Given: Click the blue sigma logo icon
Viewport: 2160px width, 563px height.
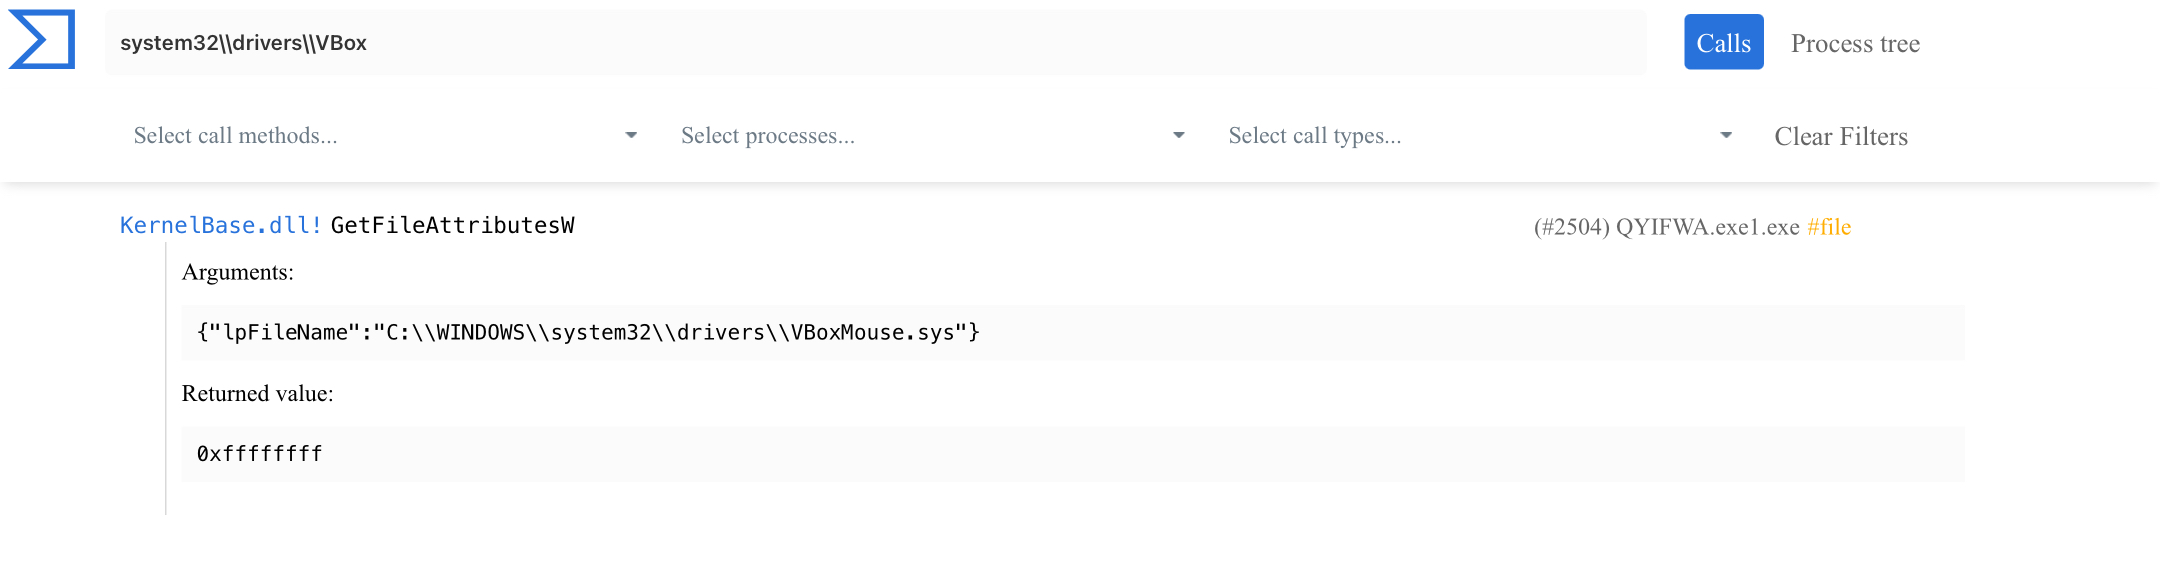Looking at the screenshot, I should [42, 40].
